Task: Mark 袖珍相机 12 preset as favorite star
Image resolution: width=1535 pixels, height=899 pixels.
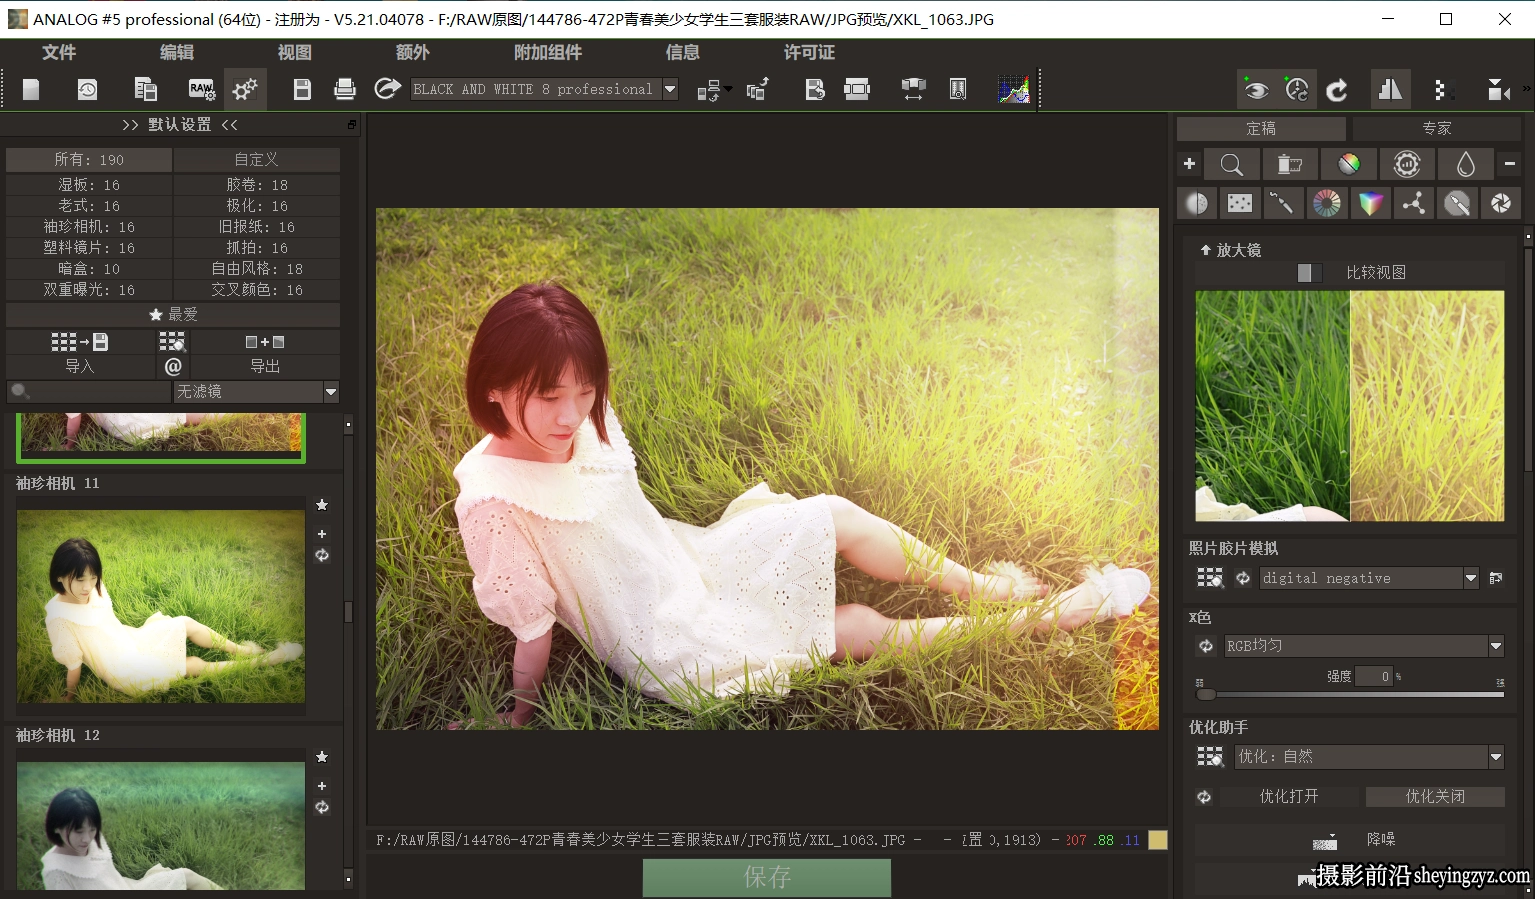Action: [322, 757]
